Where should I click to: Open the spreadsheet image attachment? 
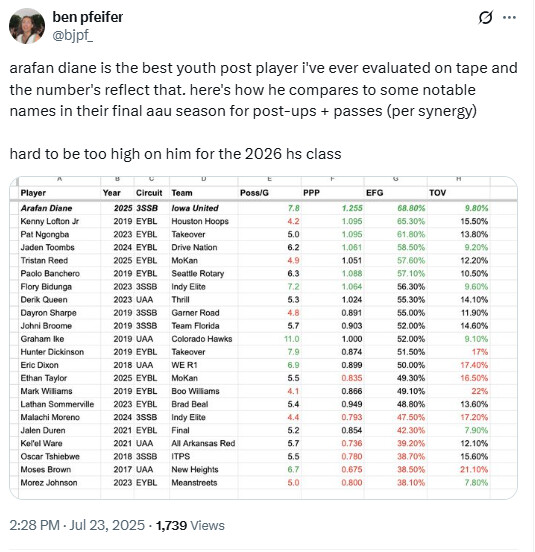click(263, 338)
